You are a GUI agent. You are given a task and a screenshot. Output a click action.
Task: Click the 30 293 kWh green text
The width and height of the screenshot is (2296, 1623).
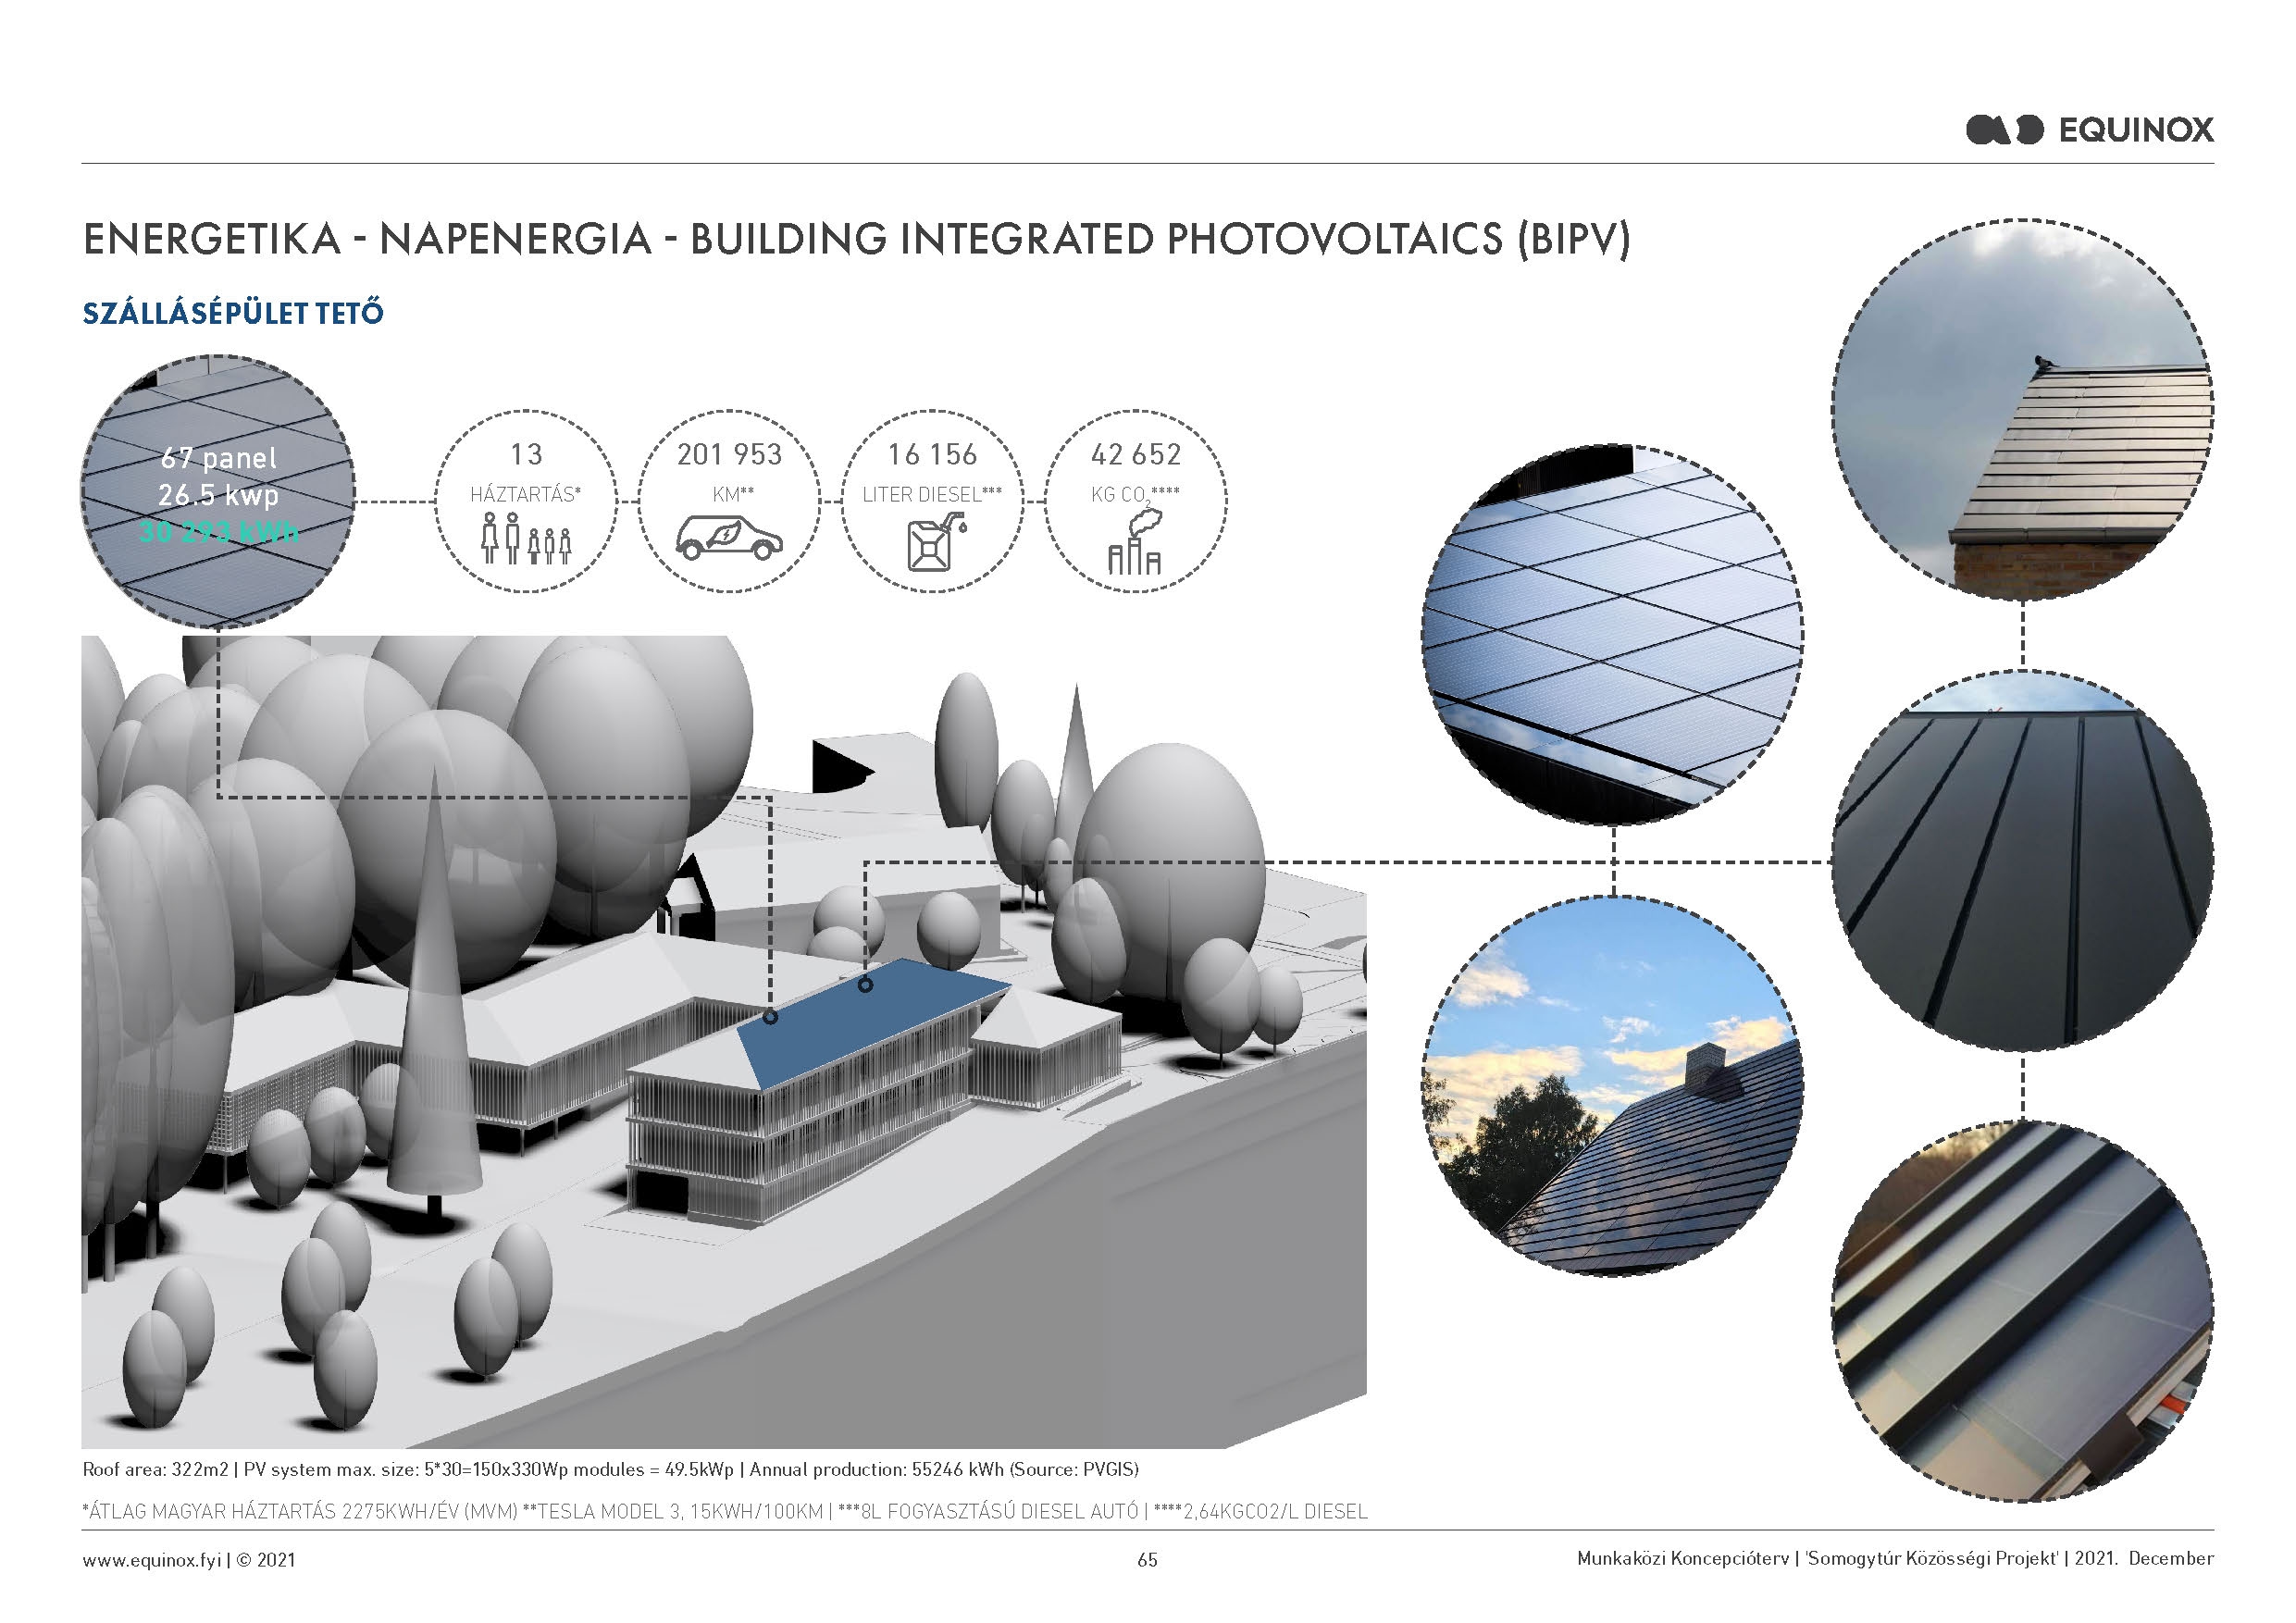click(219, 532)
